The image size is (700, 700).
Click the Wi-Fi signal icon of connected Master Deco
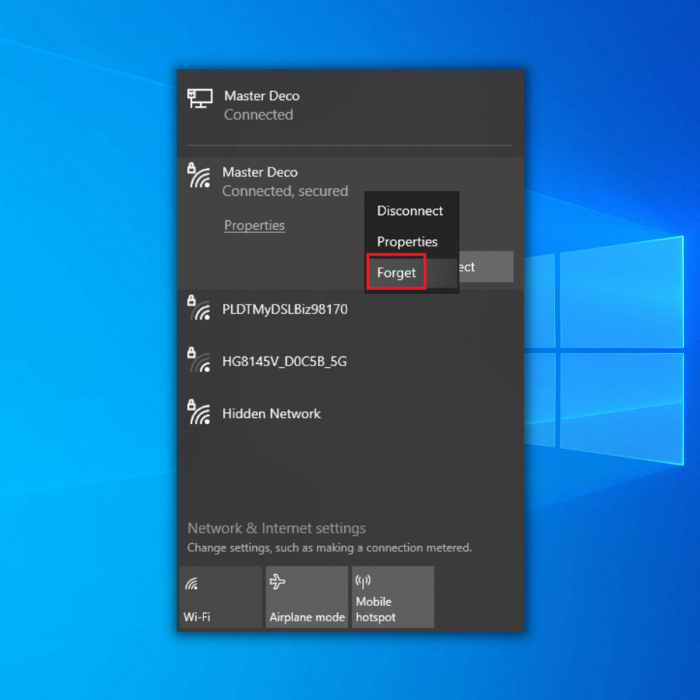tap(199, 175)
